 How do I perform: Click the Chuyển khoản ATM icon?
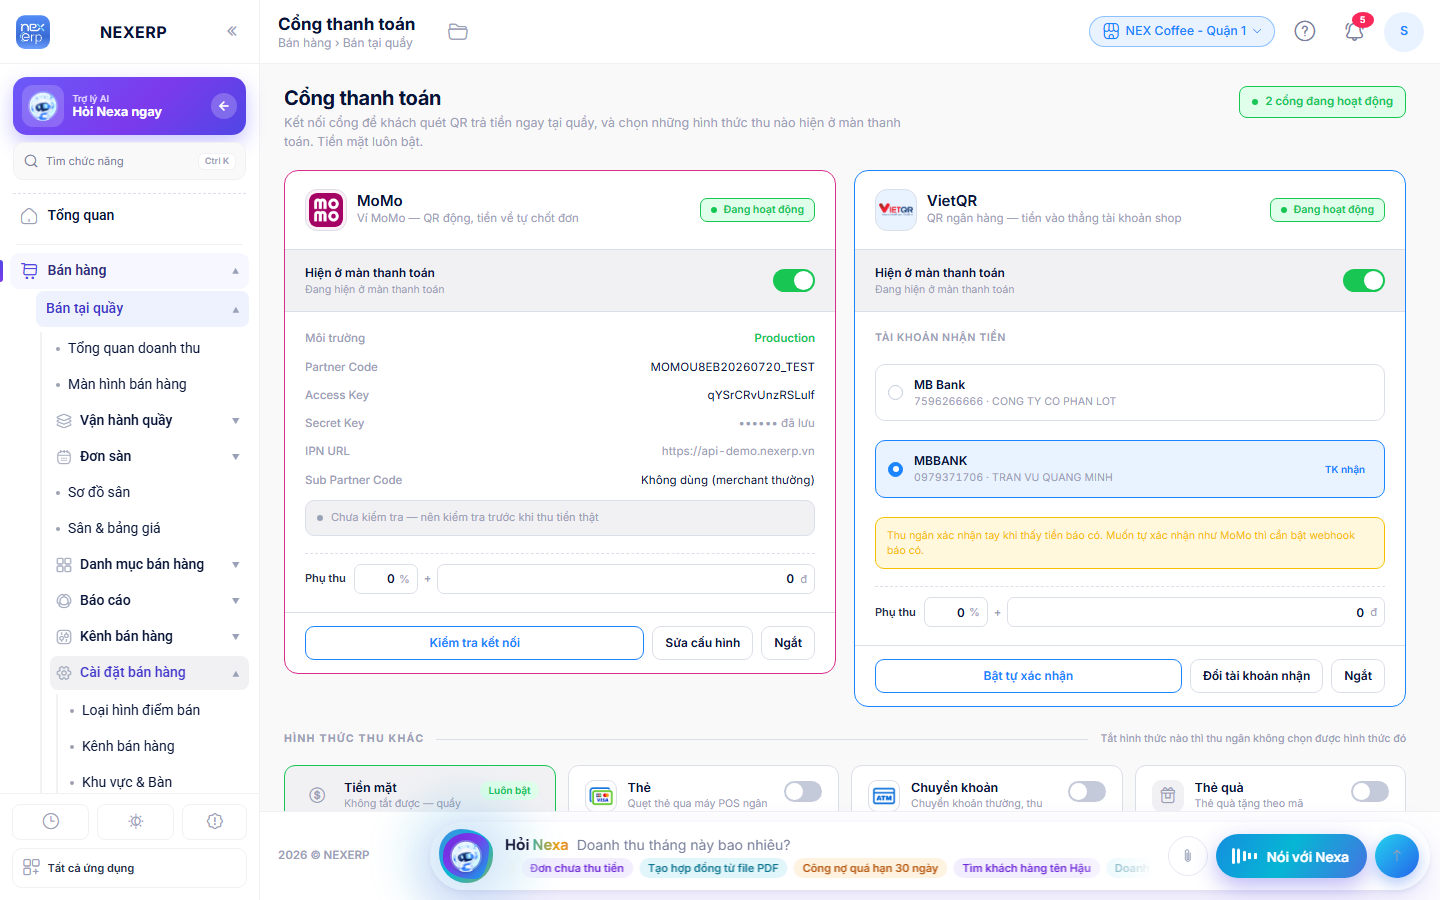pos(884,795)
